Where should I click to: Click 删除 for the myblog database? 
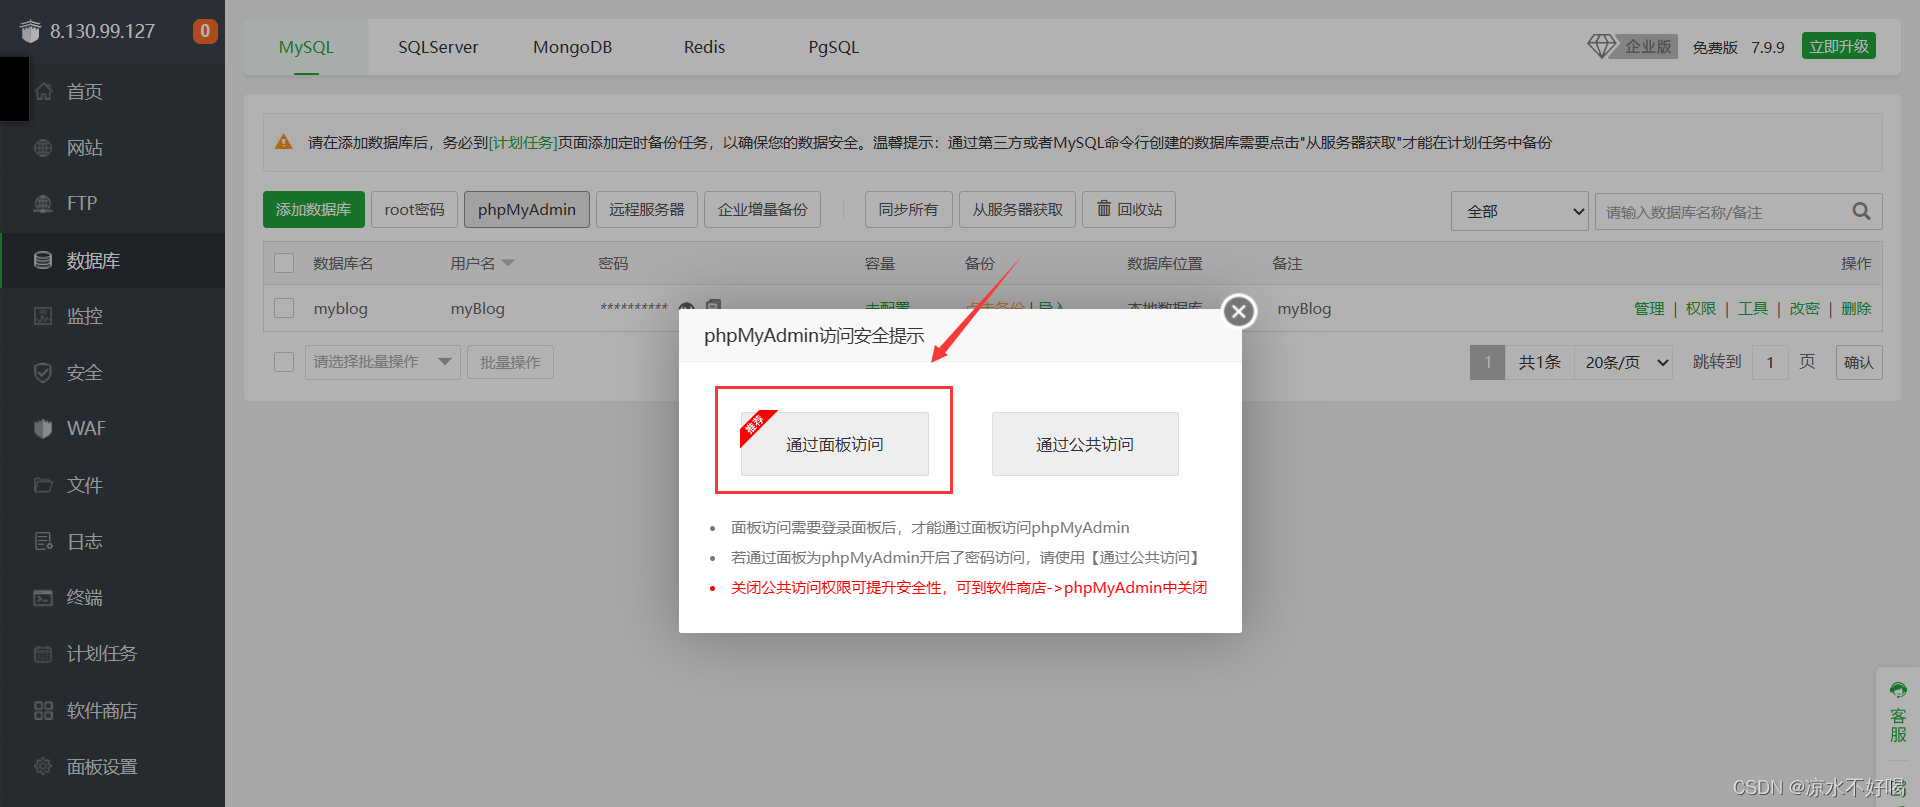pos(1856,308)
